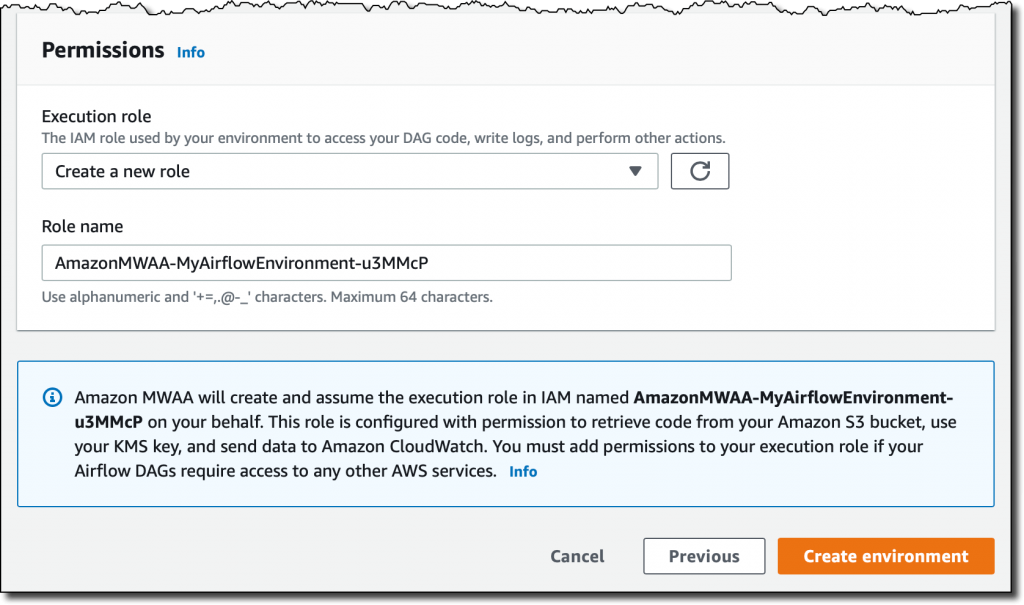Screen dimensions: 1024x605
Task: Open the Info link beside Permissions heading
Action: pos(191,52)
